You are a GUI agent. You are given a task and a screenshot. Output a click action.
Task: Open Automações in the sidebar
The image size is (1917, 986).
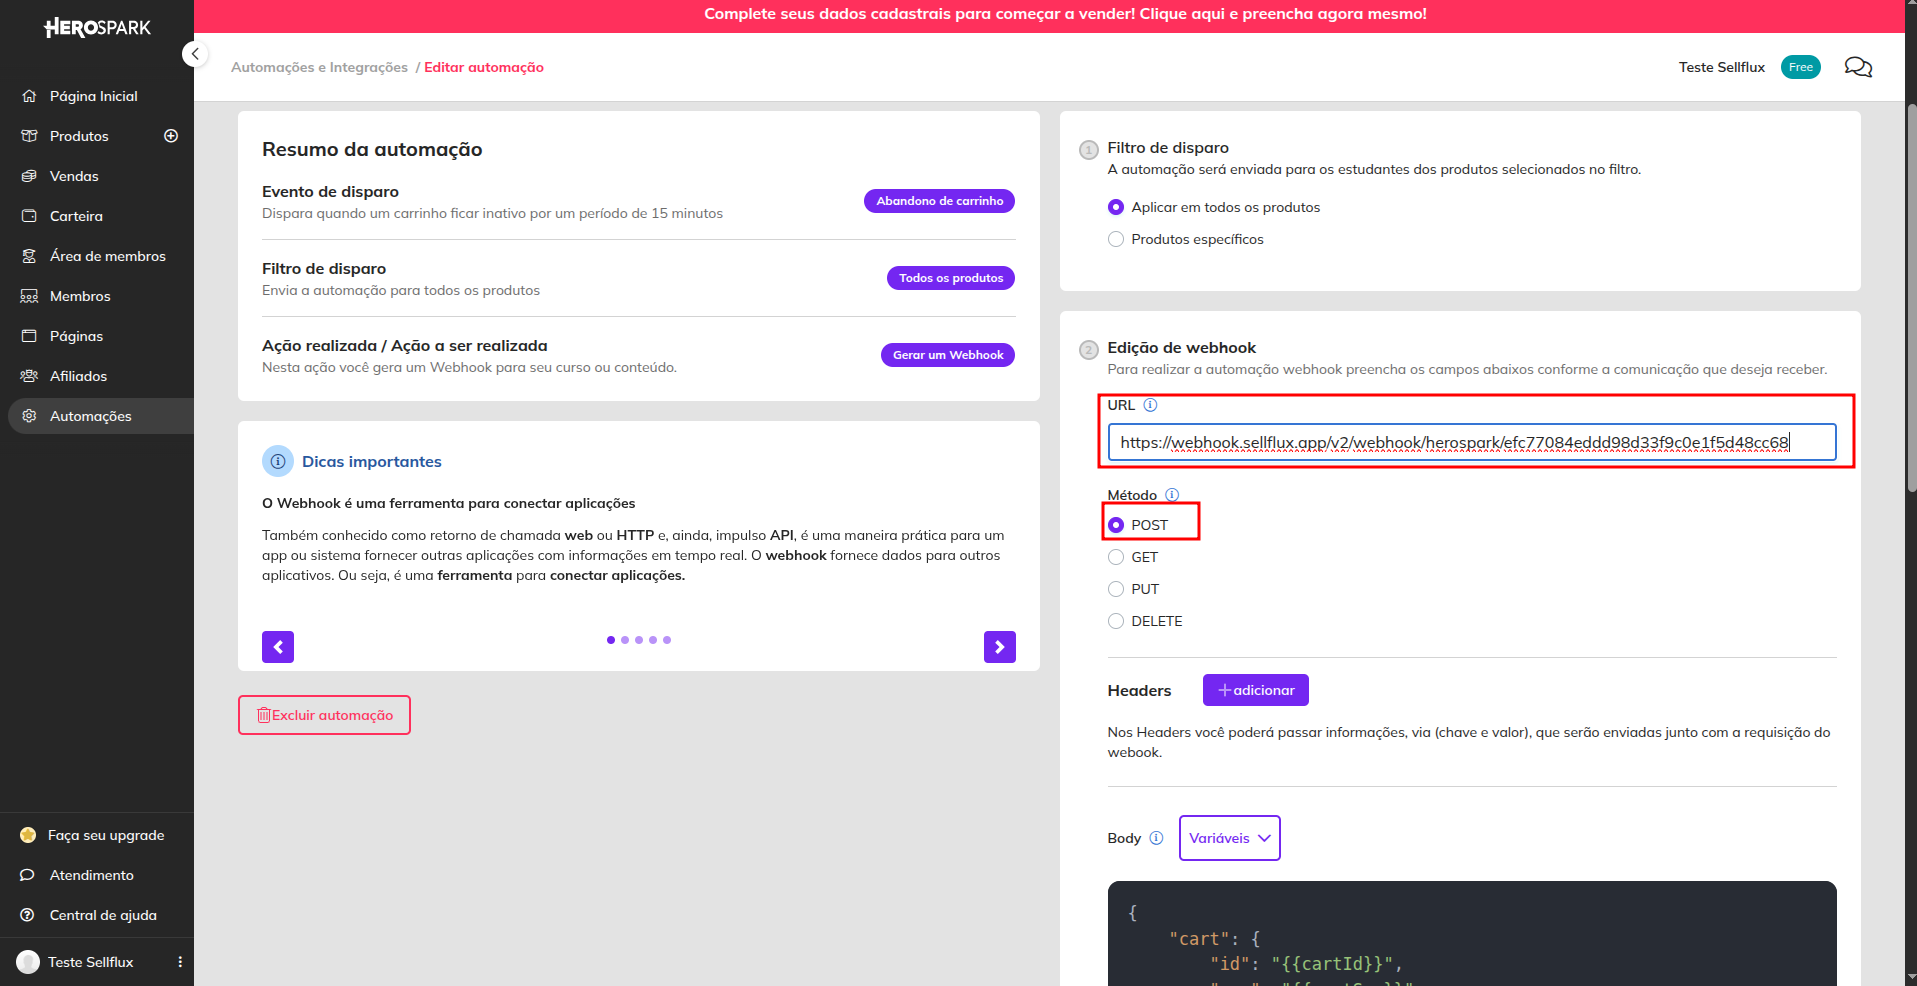[100, 416]
